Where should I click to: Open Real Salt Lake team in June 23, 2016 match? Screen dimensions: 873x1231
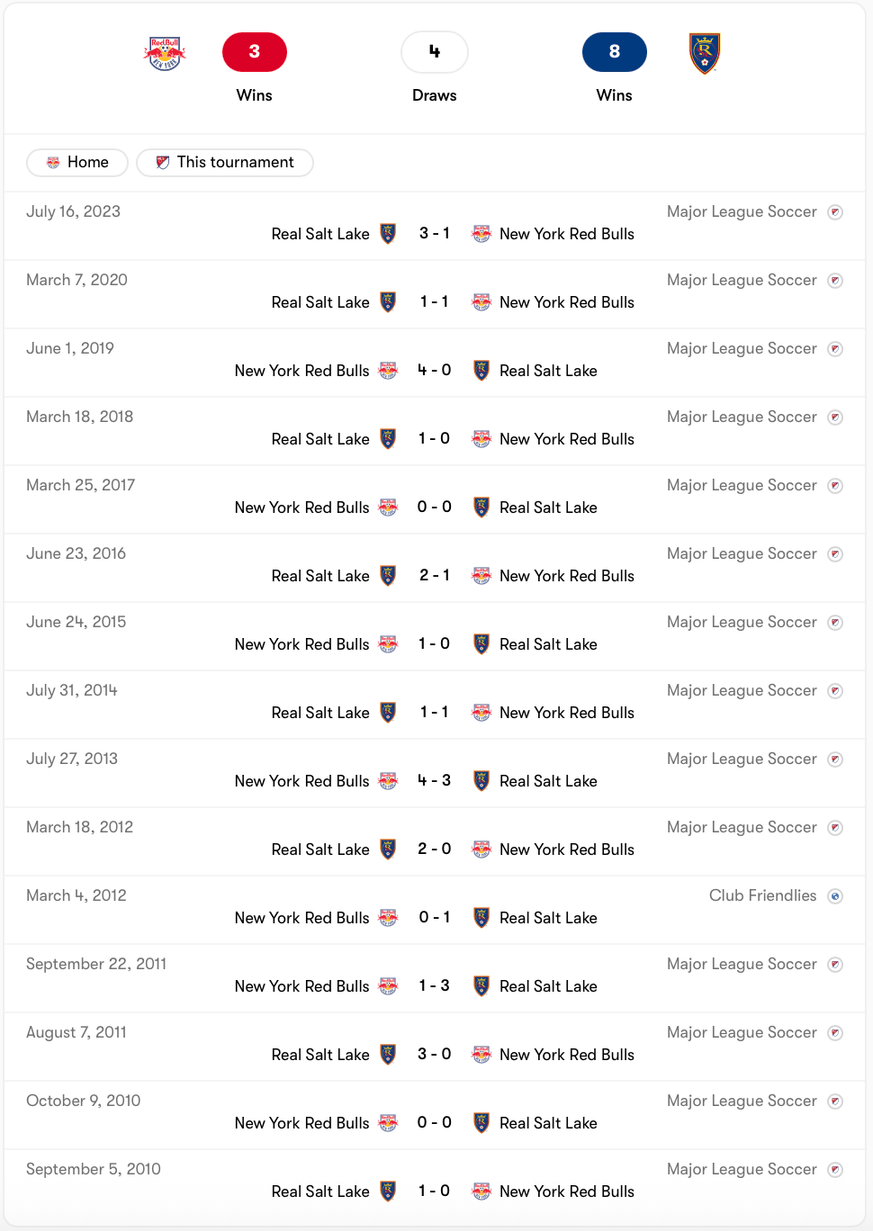pos(320,576)
